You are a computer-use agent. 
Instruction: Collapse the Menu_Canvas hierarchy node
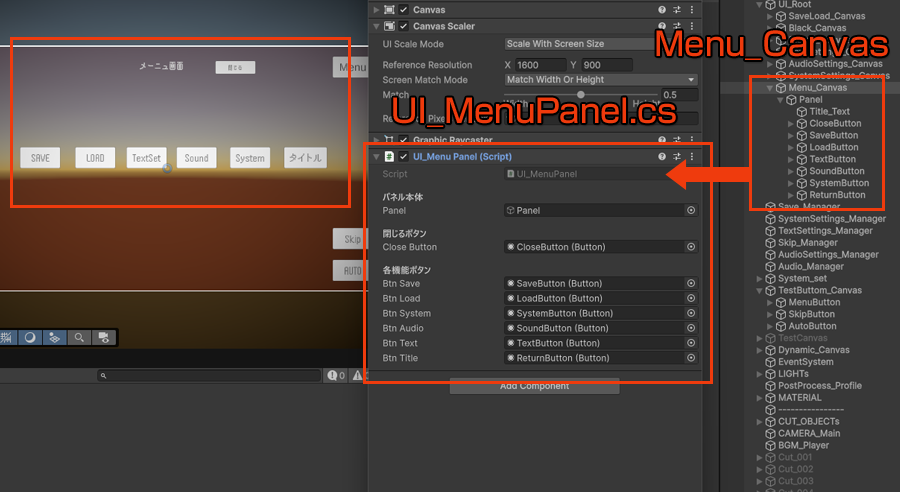click(x=767, y=88)
